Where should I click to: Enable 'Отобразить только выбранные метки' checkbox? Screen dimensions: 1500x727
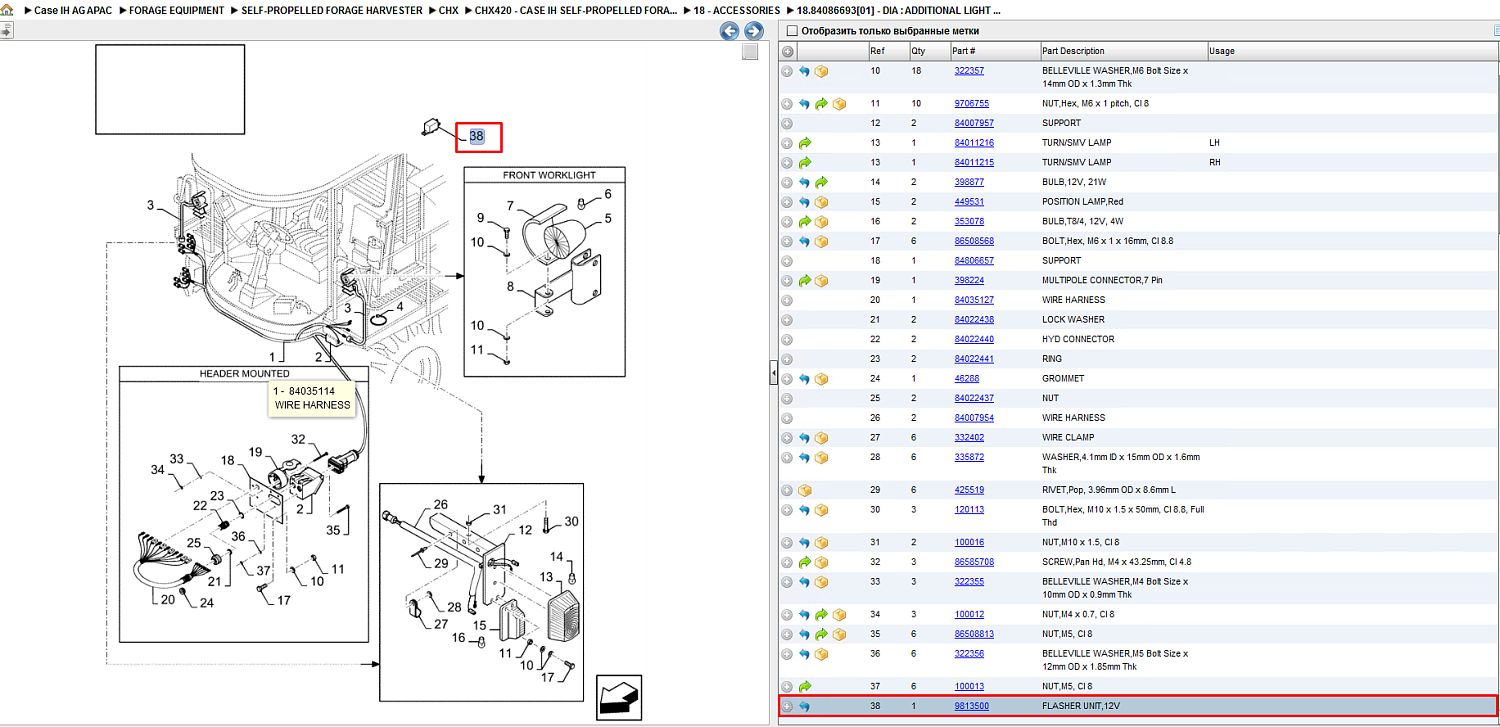pyautogui.click(x=792, y=31)
